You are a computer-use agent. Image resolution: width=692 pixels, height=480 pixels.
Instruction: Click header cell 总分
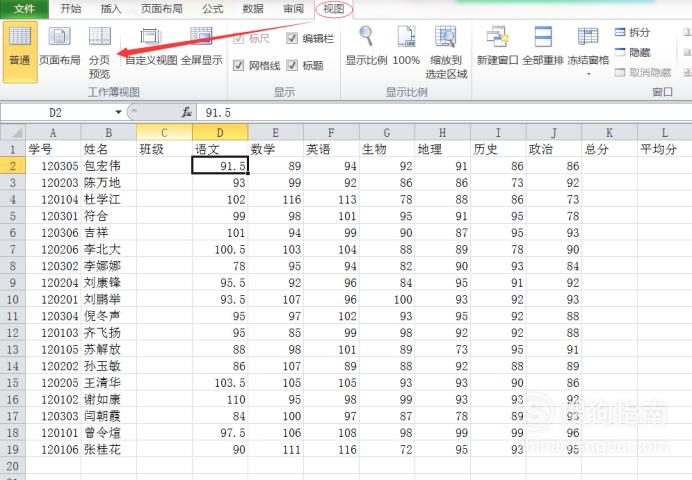coord(609,149)
